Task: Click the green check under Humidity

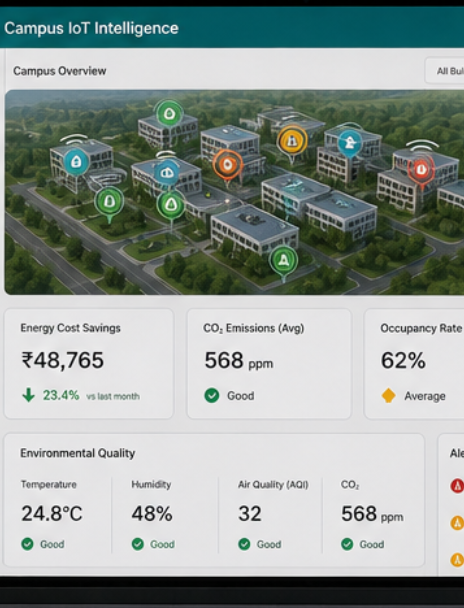Action: (x=138, y=544)
